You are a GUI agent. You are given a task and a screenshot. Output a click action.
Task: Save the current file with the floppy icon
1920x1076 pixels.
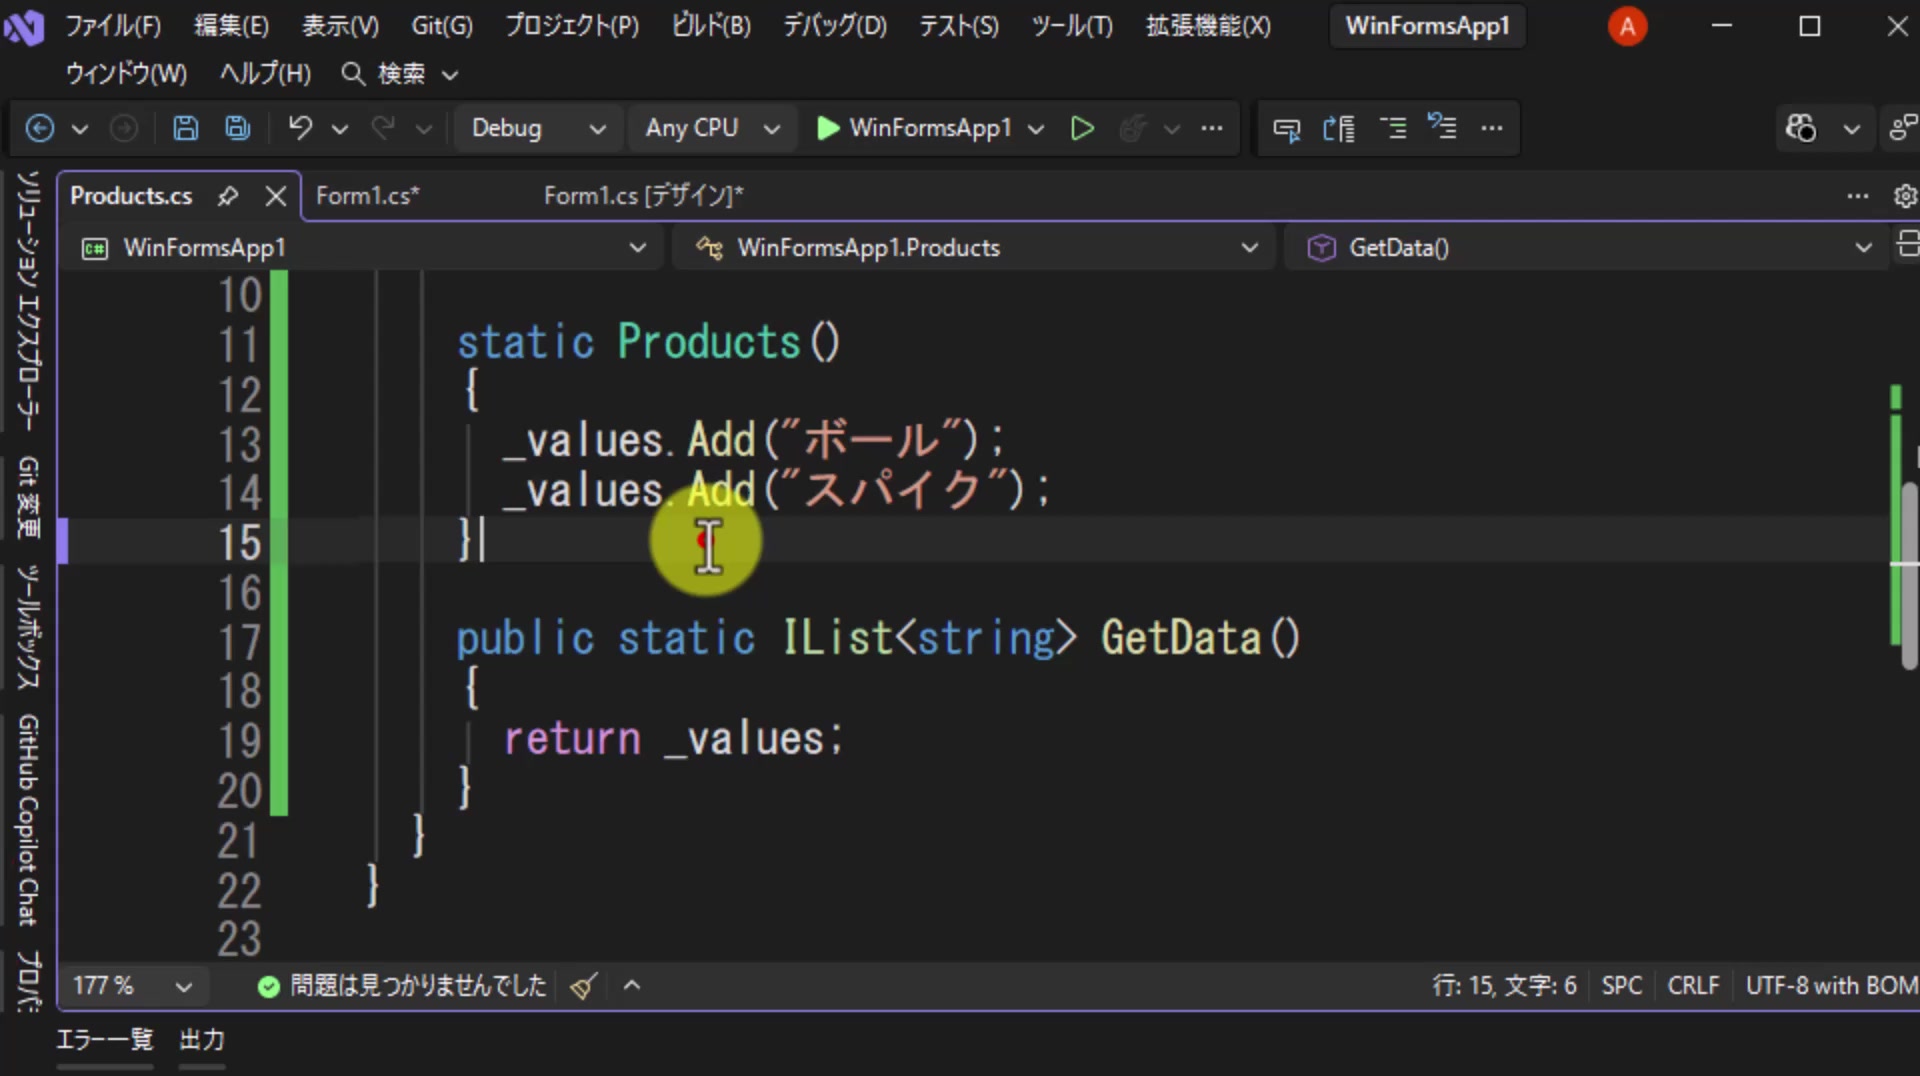click(x=185, y=128)
